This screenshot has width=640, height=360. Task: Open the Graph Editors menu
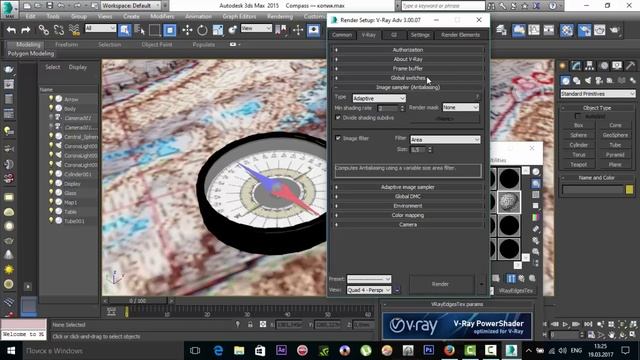[x=239, y=16]
